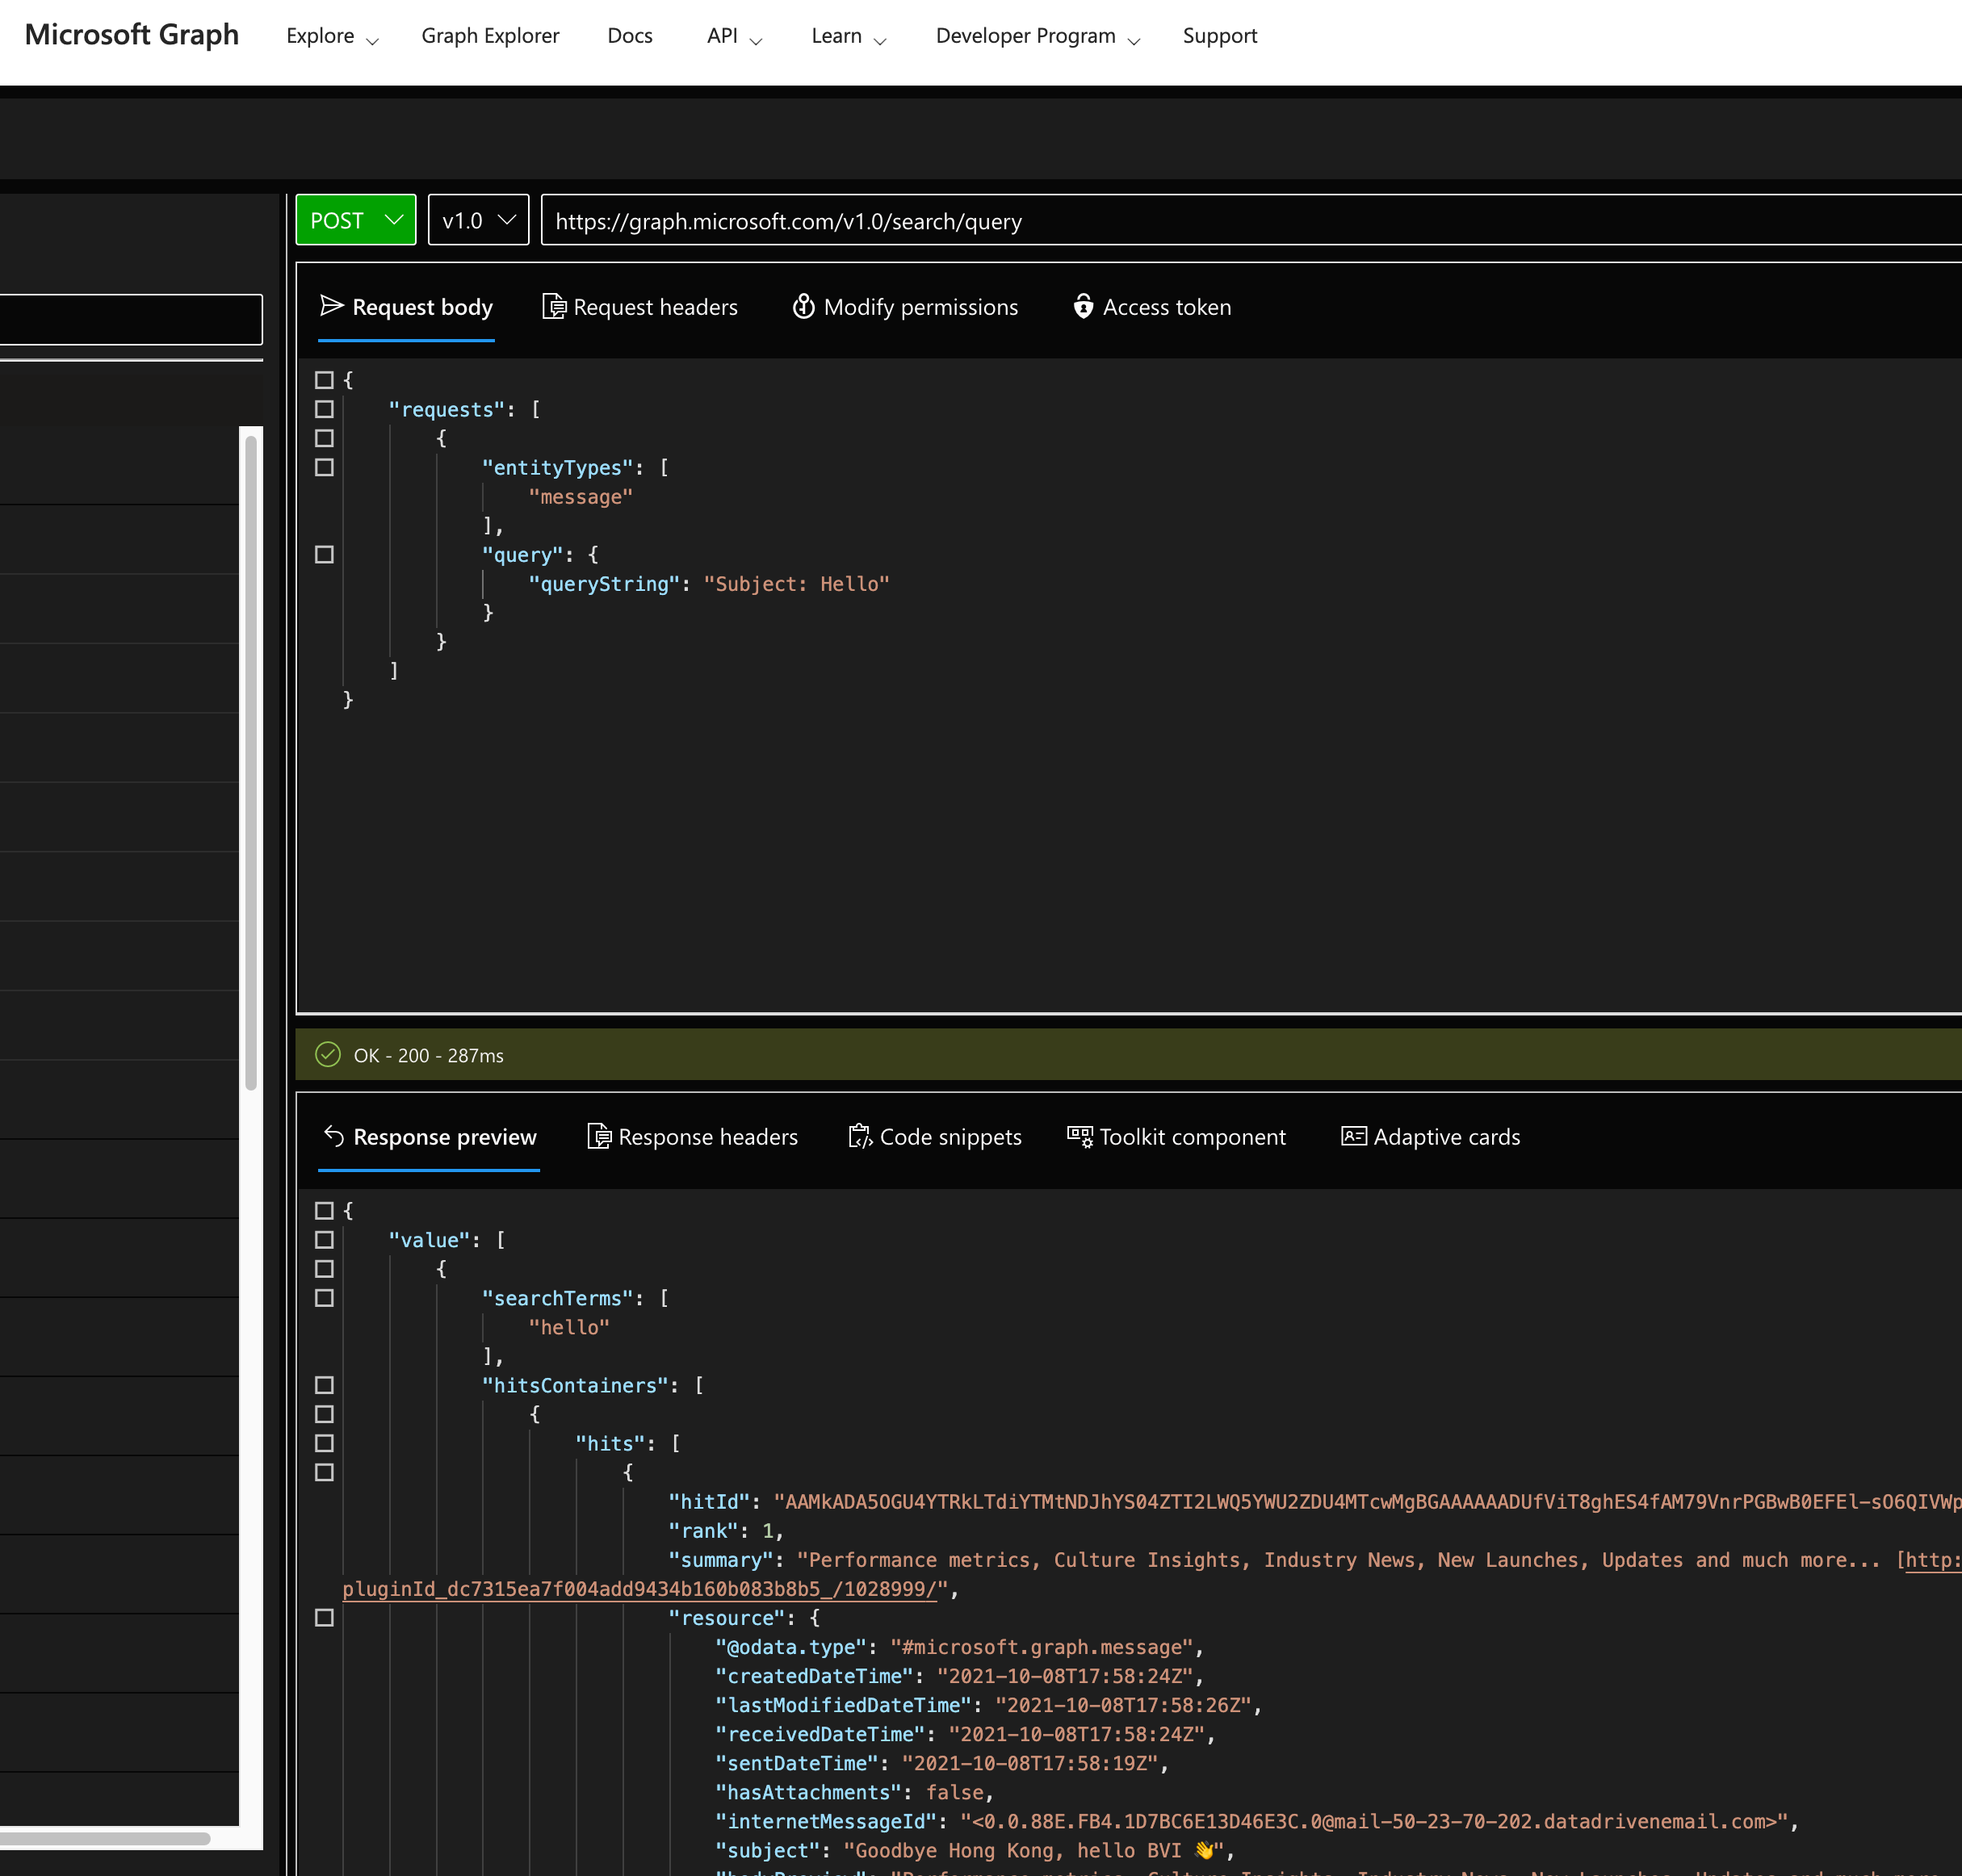Collapse the request body root brace
The width and height of the screenshot is (1962, 1876).
point(324,380)
